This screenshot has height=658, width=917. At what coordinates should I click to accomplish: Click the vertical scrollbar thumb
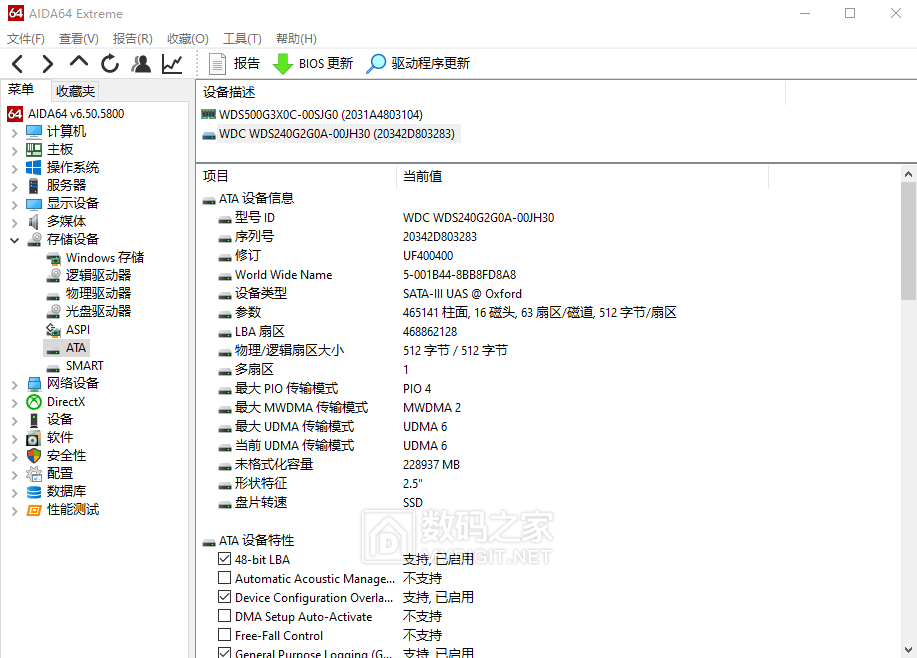[908, 240]
